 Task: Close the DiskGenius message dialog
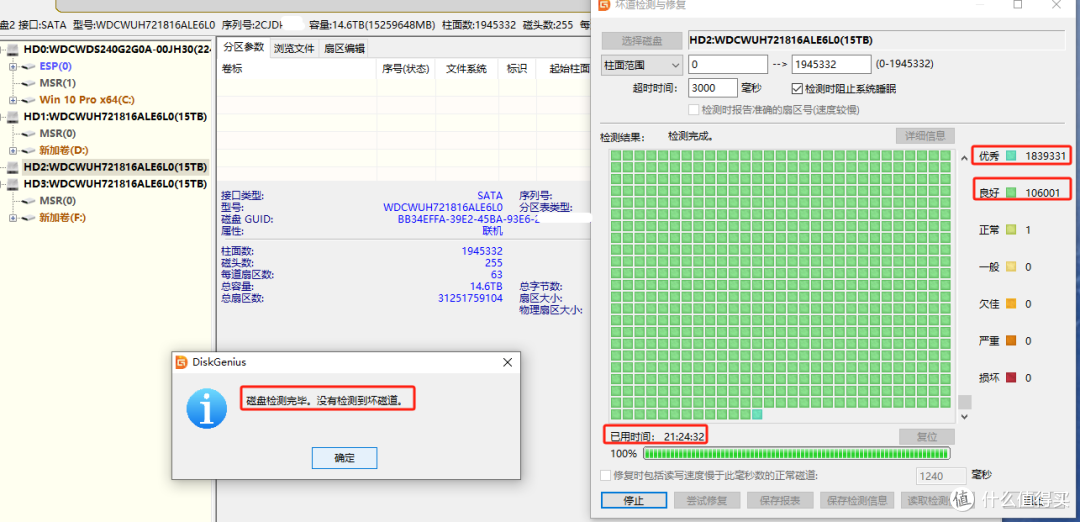click(507, 362)
